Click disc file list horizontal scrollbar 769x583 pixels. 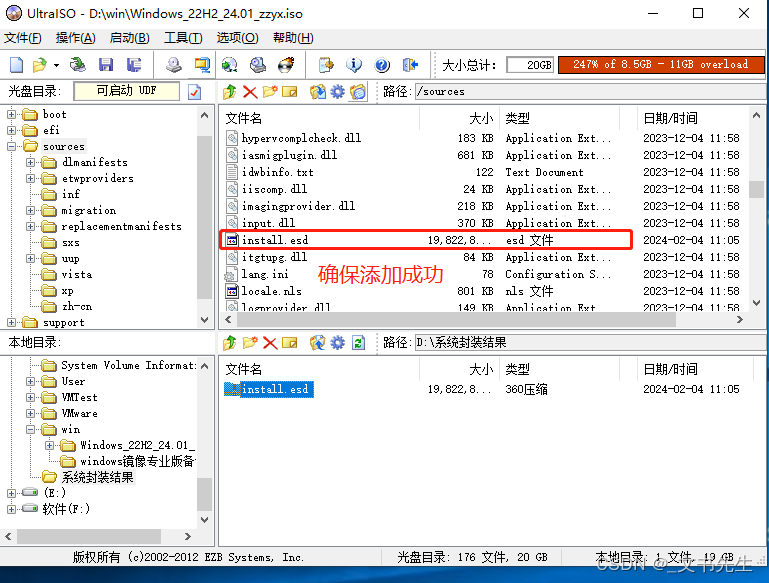point(457,320)
